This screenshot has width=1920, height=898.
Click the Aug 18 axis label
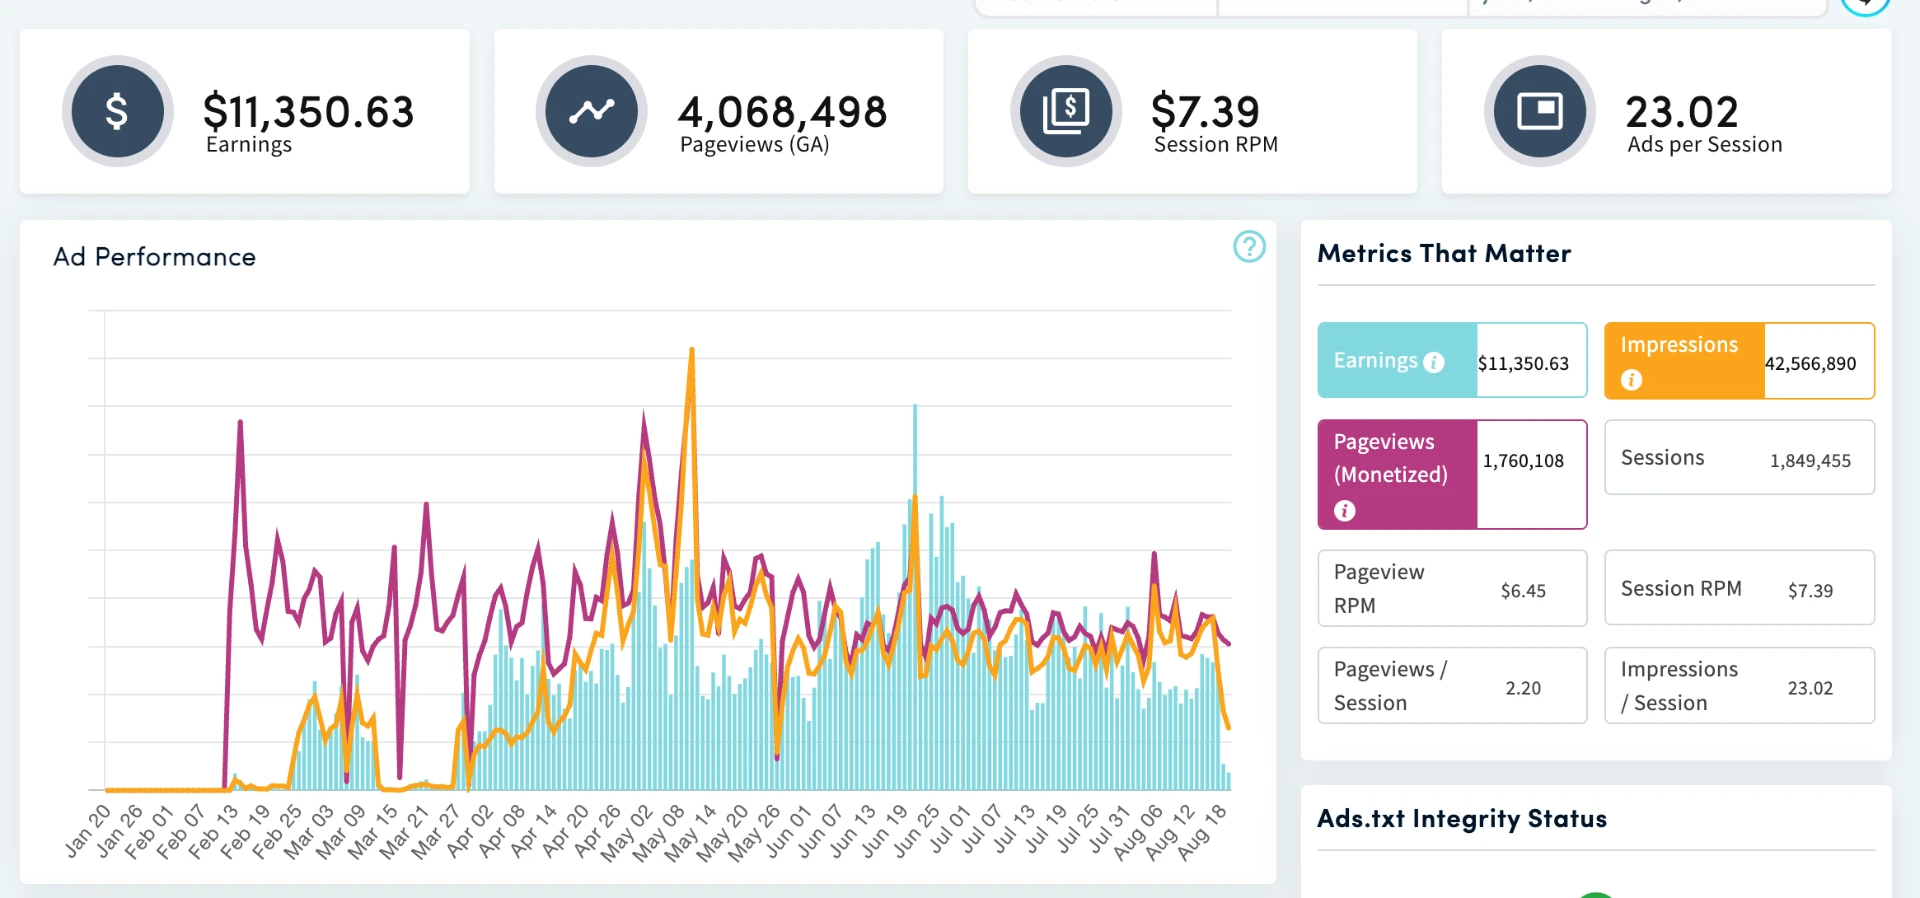pyautogui.click(x=1201, y=832)
